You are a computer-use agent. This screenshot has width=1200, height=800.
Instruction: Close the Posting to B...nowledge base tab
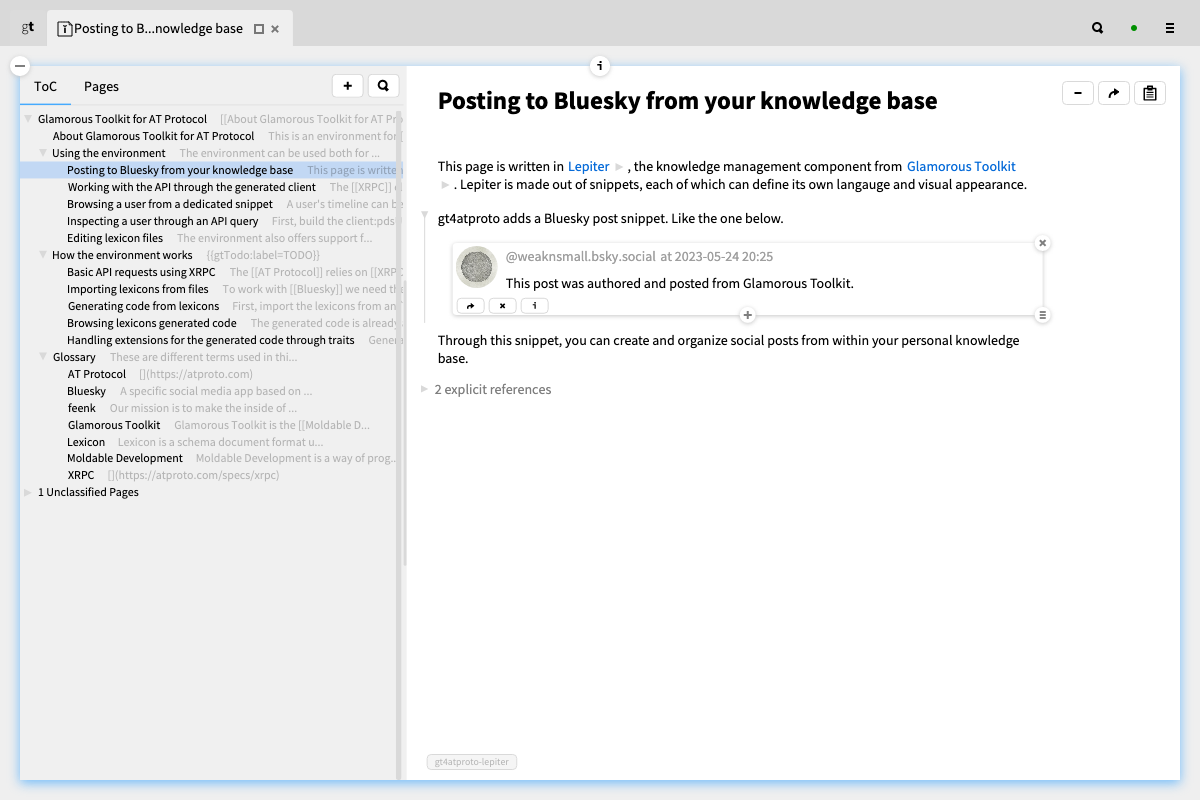(x=275, y=29)
